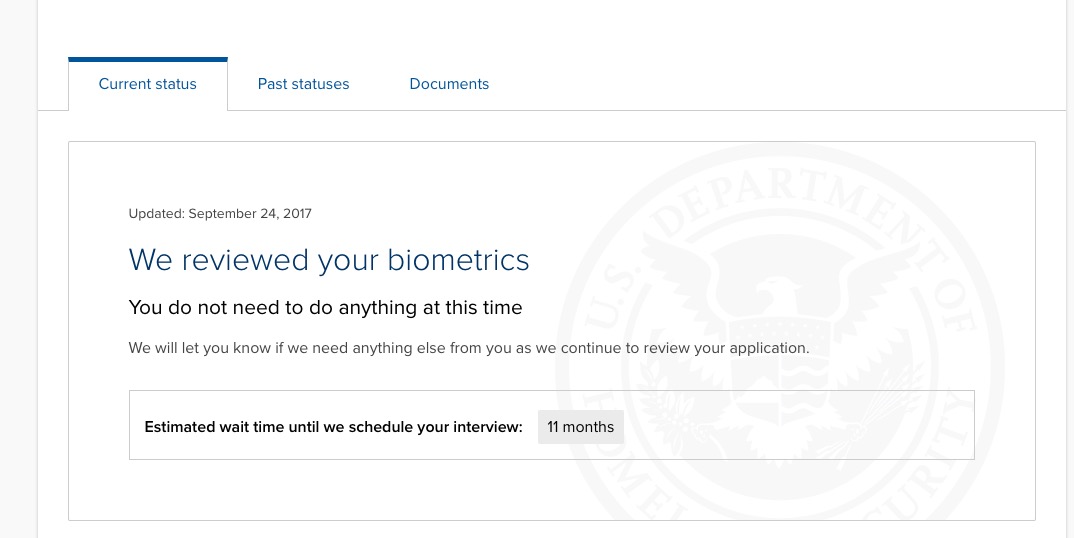Select the Current status tab
This screenshot has height=538, width=1074.
tap(147, 84)
